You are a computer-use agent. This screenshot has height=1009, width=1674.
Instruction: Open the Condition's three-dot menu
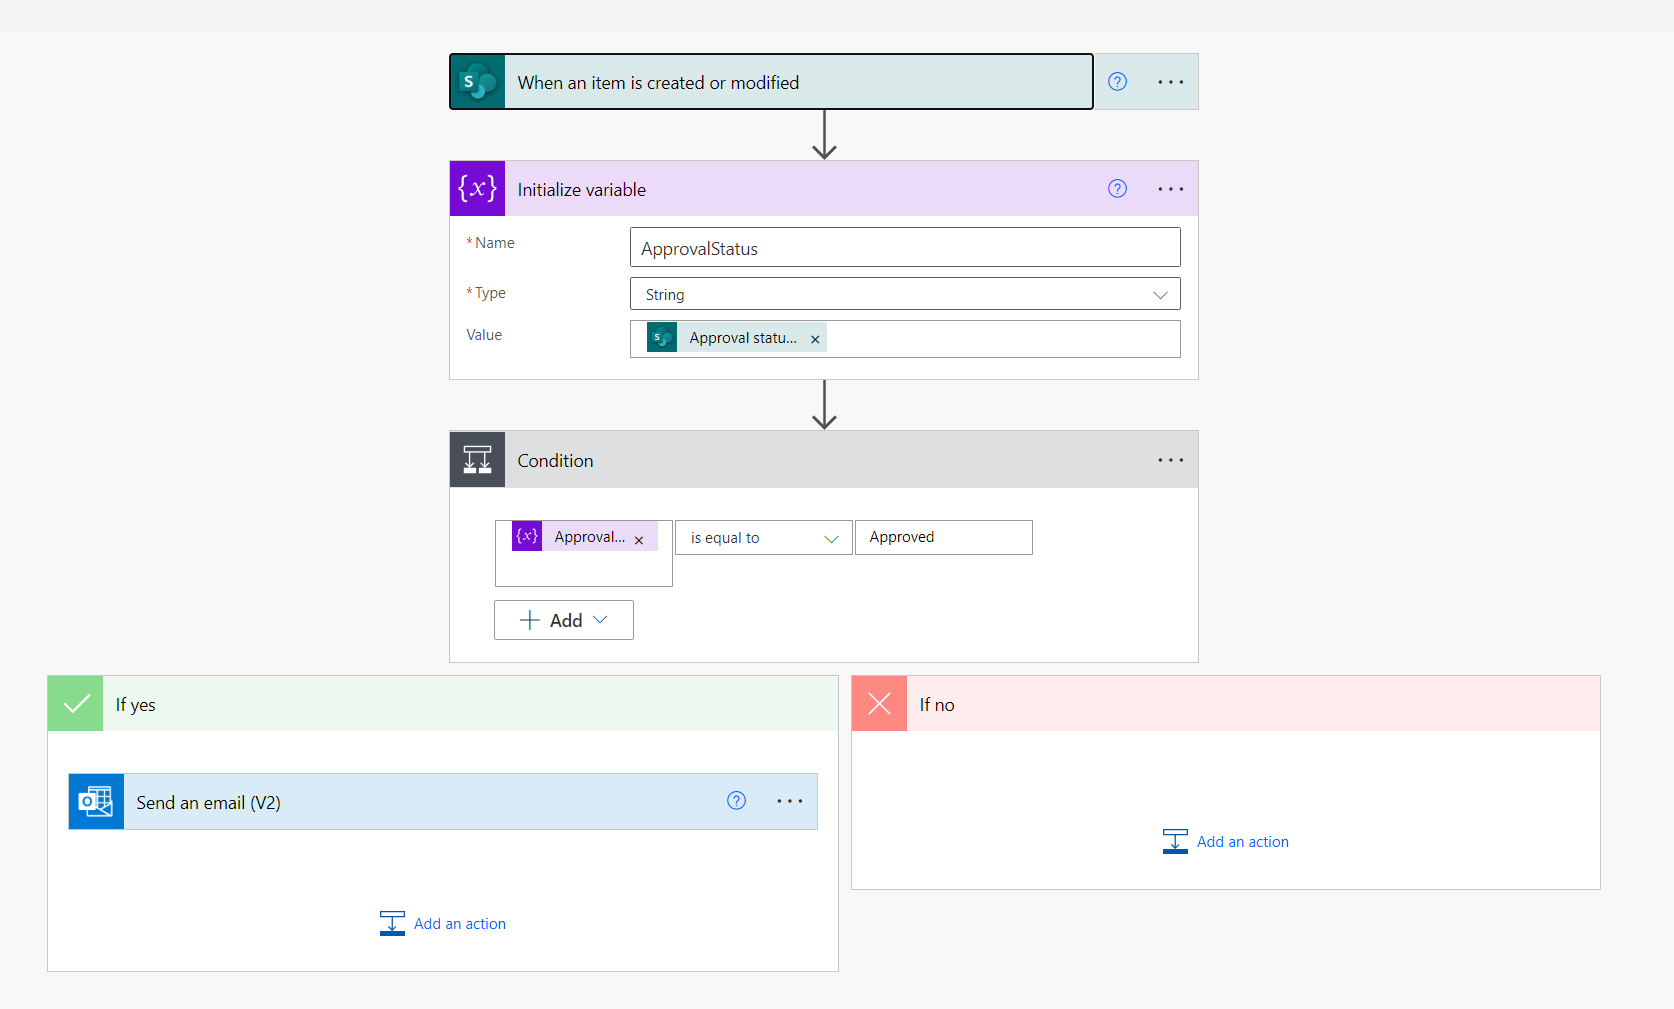click(x=1170, y=460)
